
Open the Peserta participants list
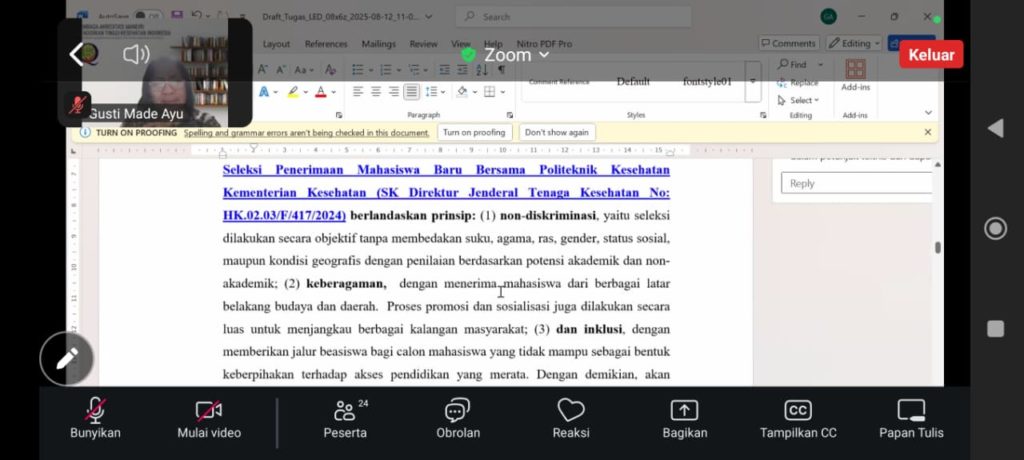pyautogui.click(x=345, y=419)
